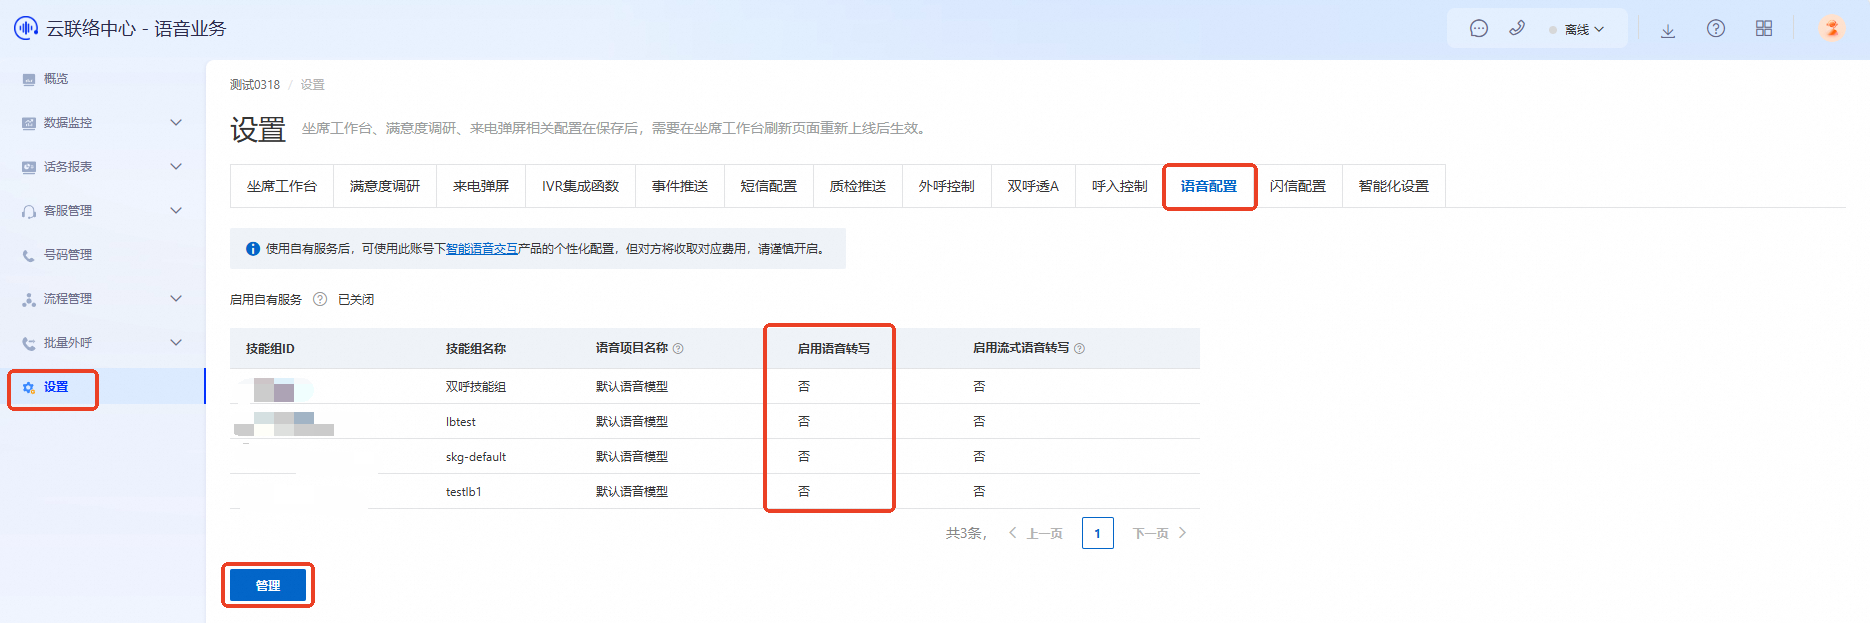Click the testlb1 skill group cell
This screenshot has width=1870, height=623.
click(464, 492)
